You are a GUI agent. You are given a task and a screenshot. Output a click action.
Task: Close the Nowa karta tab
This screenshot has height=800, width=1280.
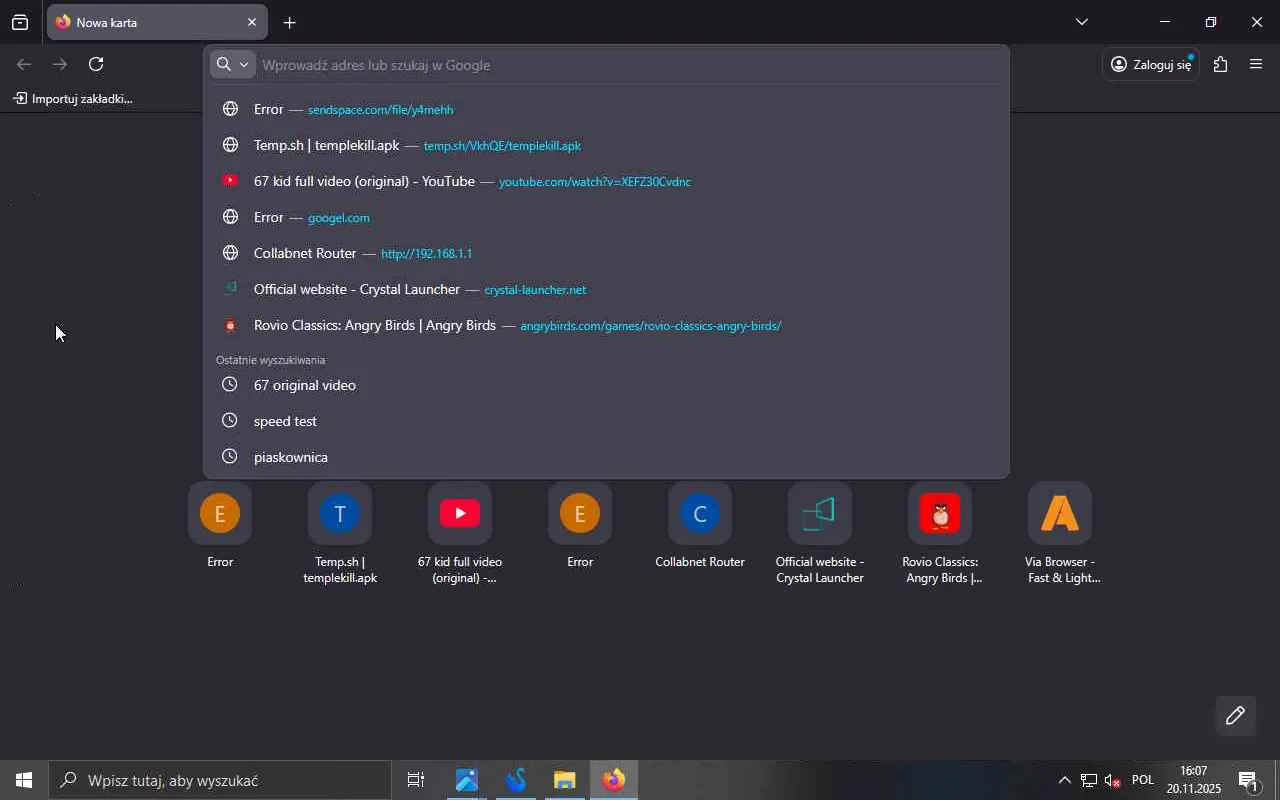point(251,22)
